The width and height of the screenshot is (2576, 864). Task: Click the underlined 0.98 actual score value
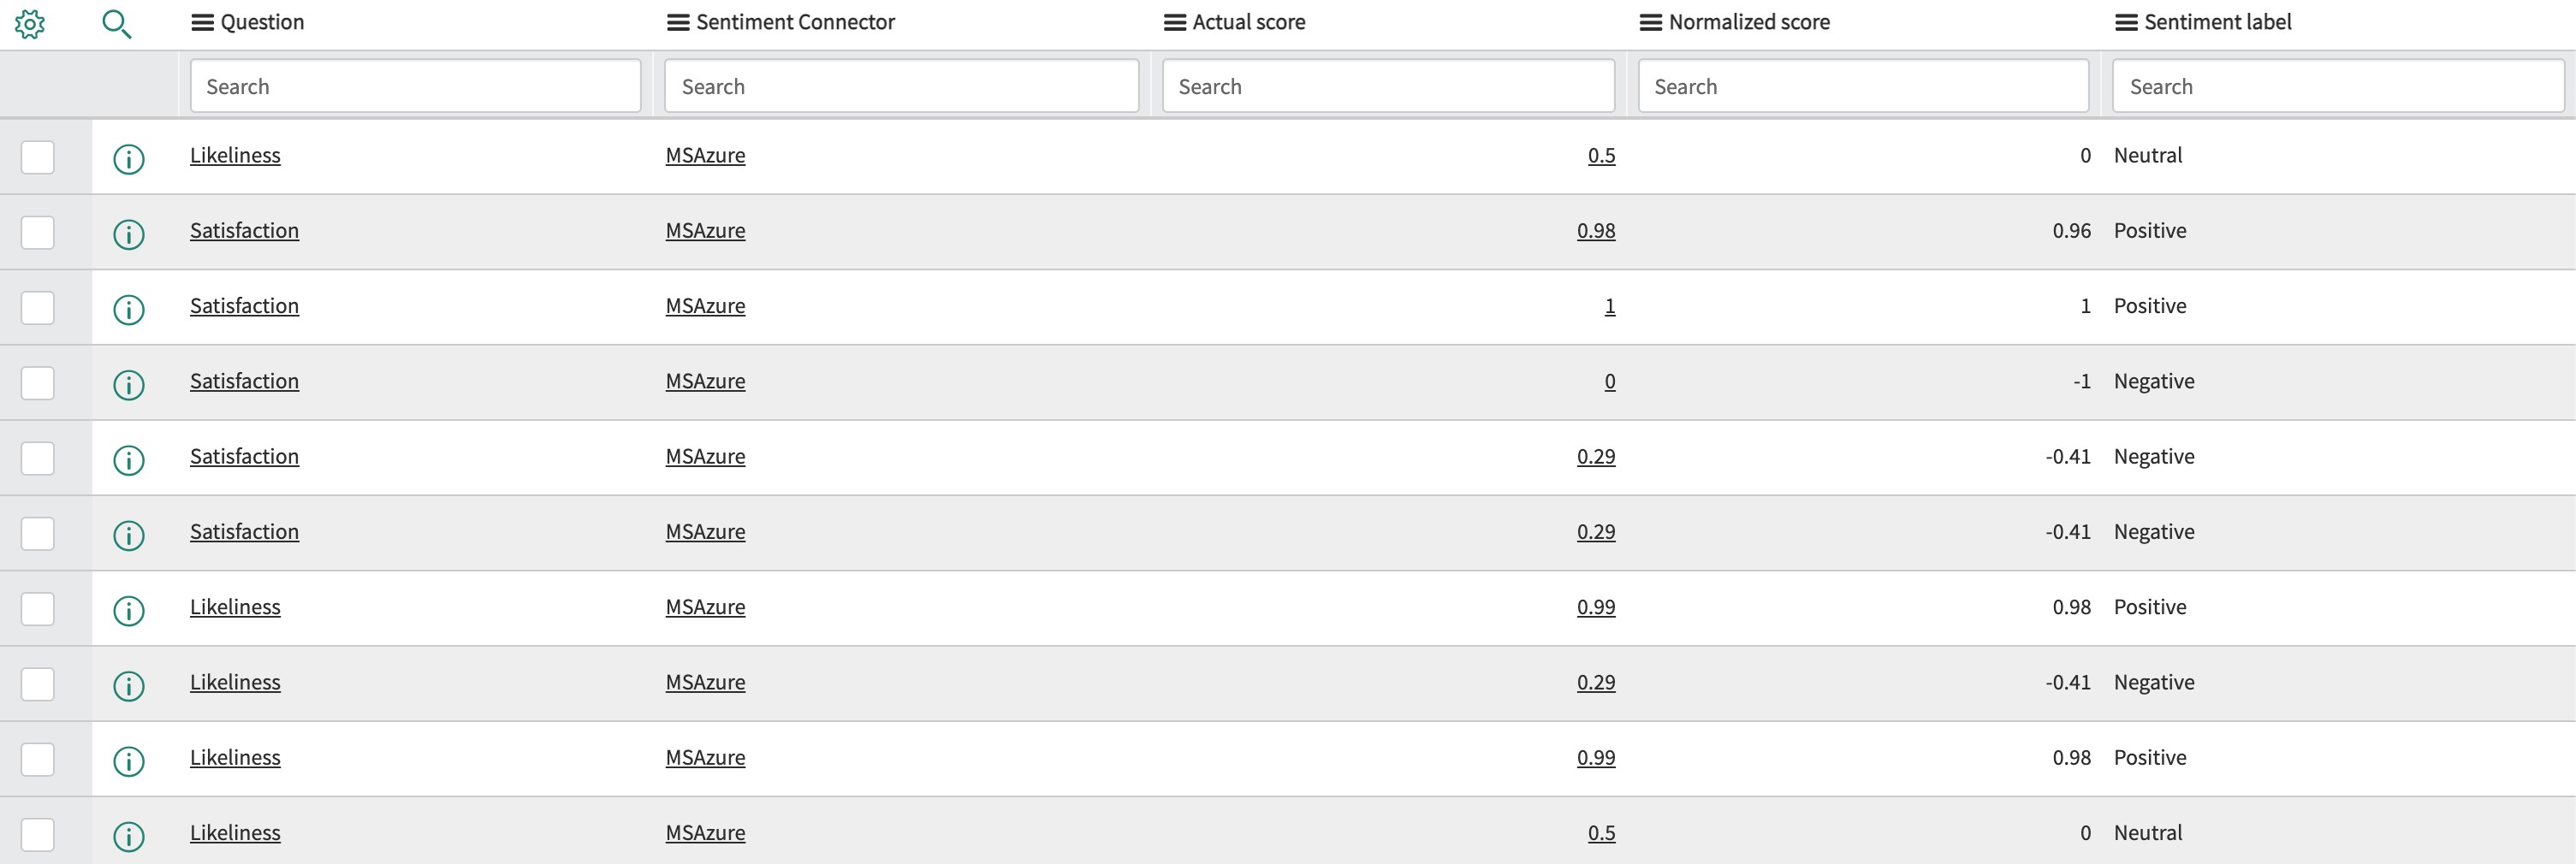point(1596,230)
